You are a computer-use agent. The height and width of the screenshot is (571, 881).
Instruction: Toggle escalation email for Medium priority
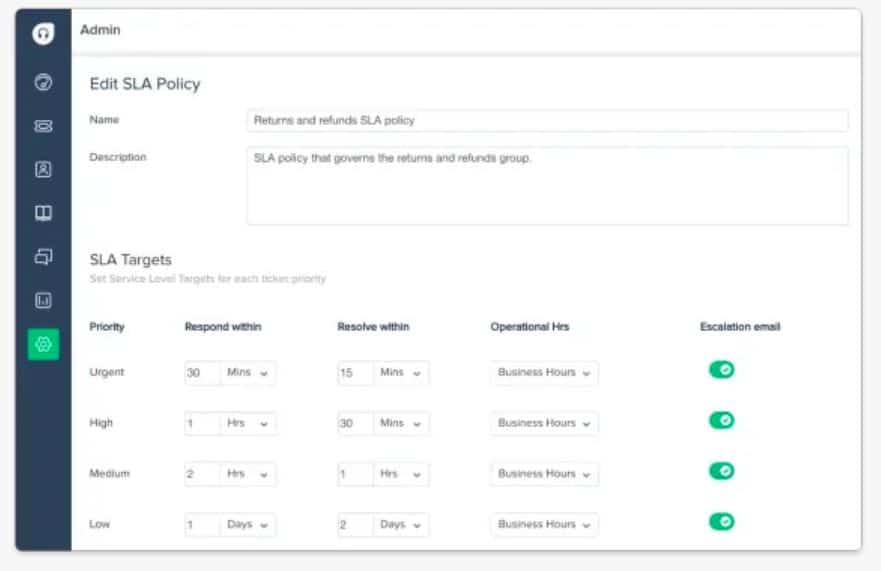point(721,471)
